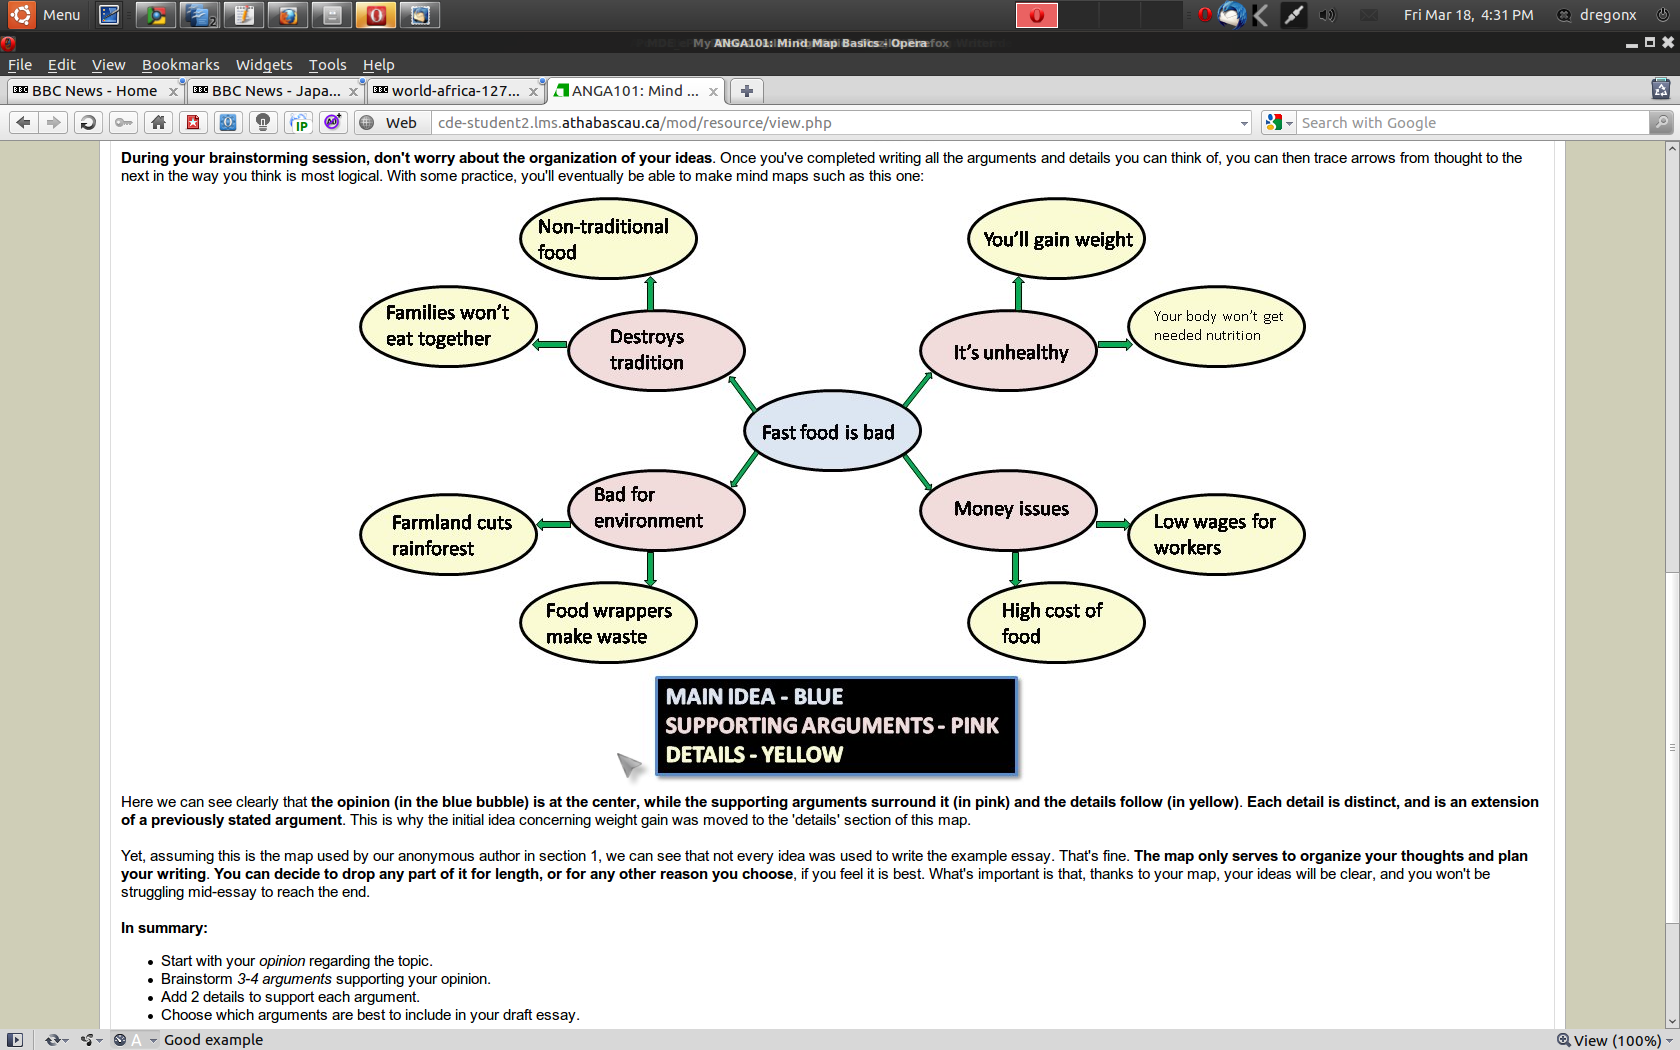Toggle the side panel in status bar

(15, 1040)
